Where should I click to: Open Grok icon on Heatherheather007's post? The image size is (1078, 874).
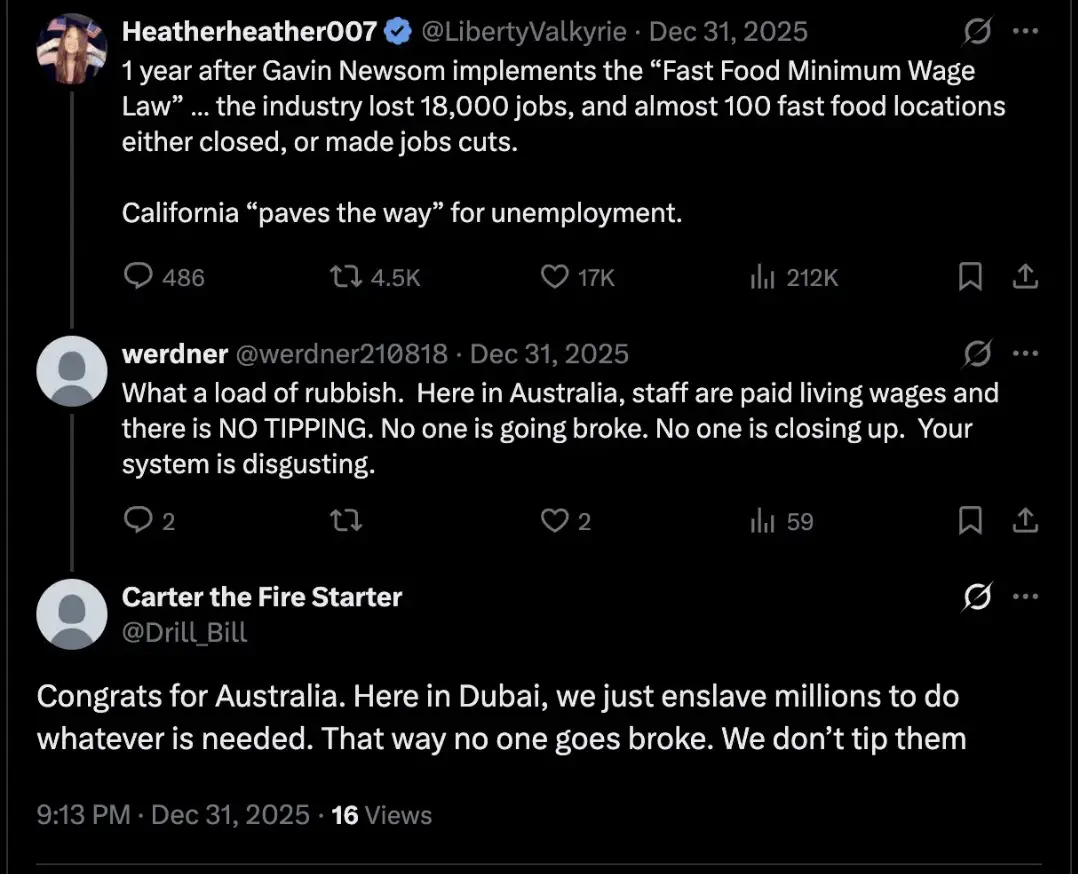tap(976, 33)
